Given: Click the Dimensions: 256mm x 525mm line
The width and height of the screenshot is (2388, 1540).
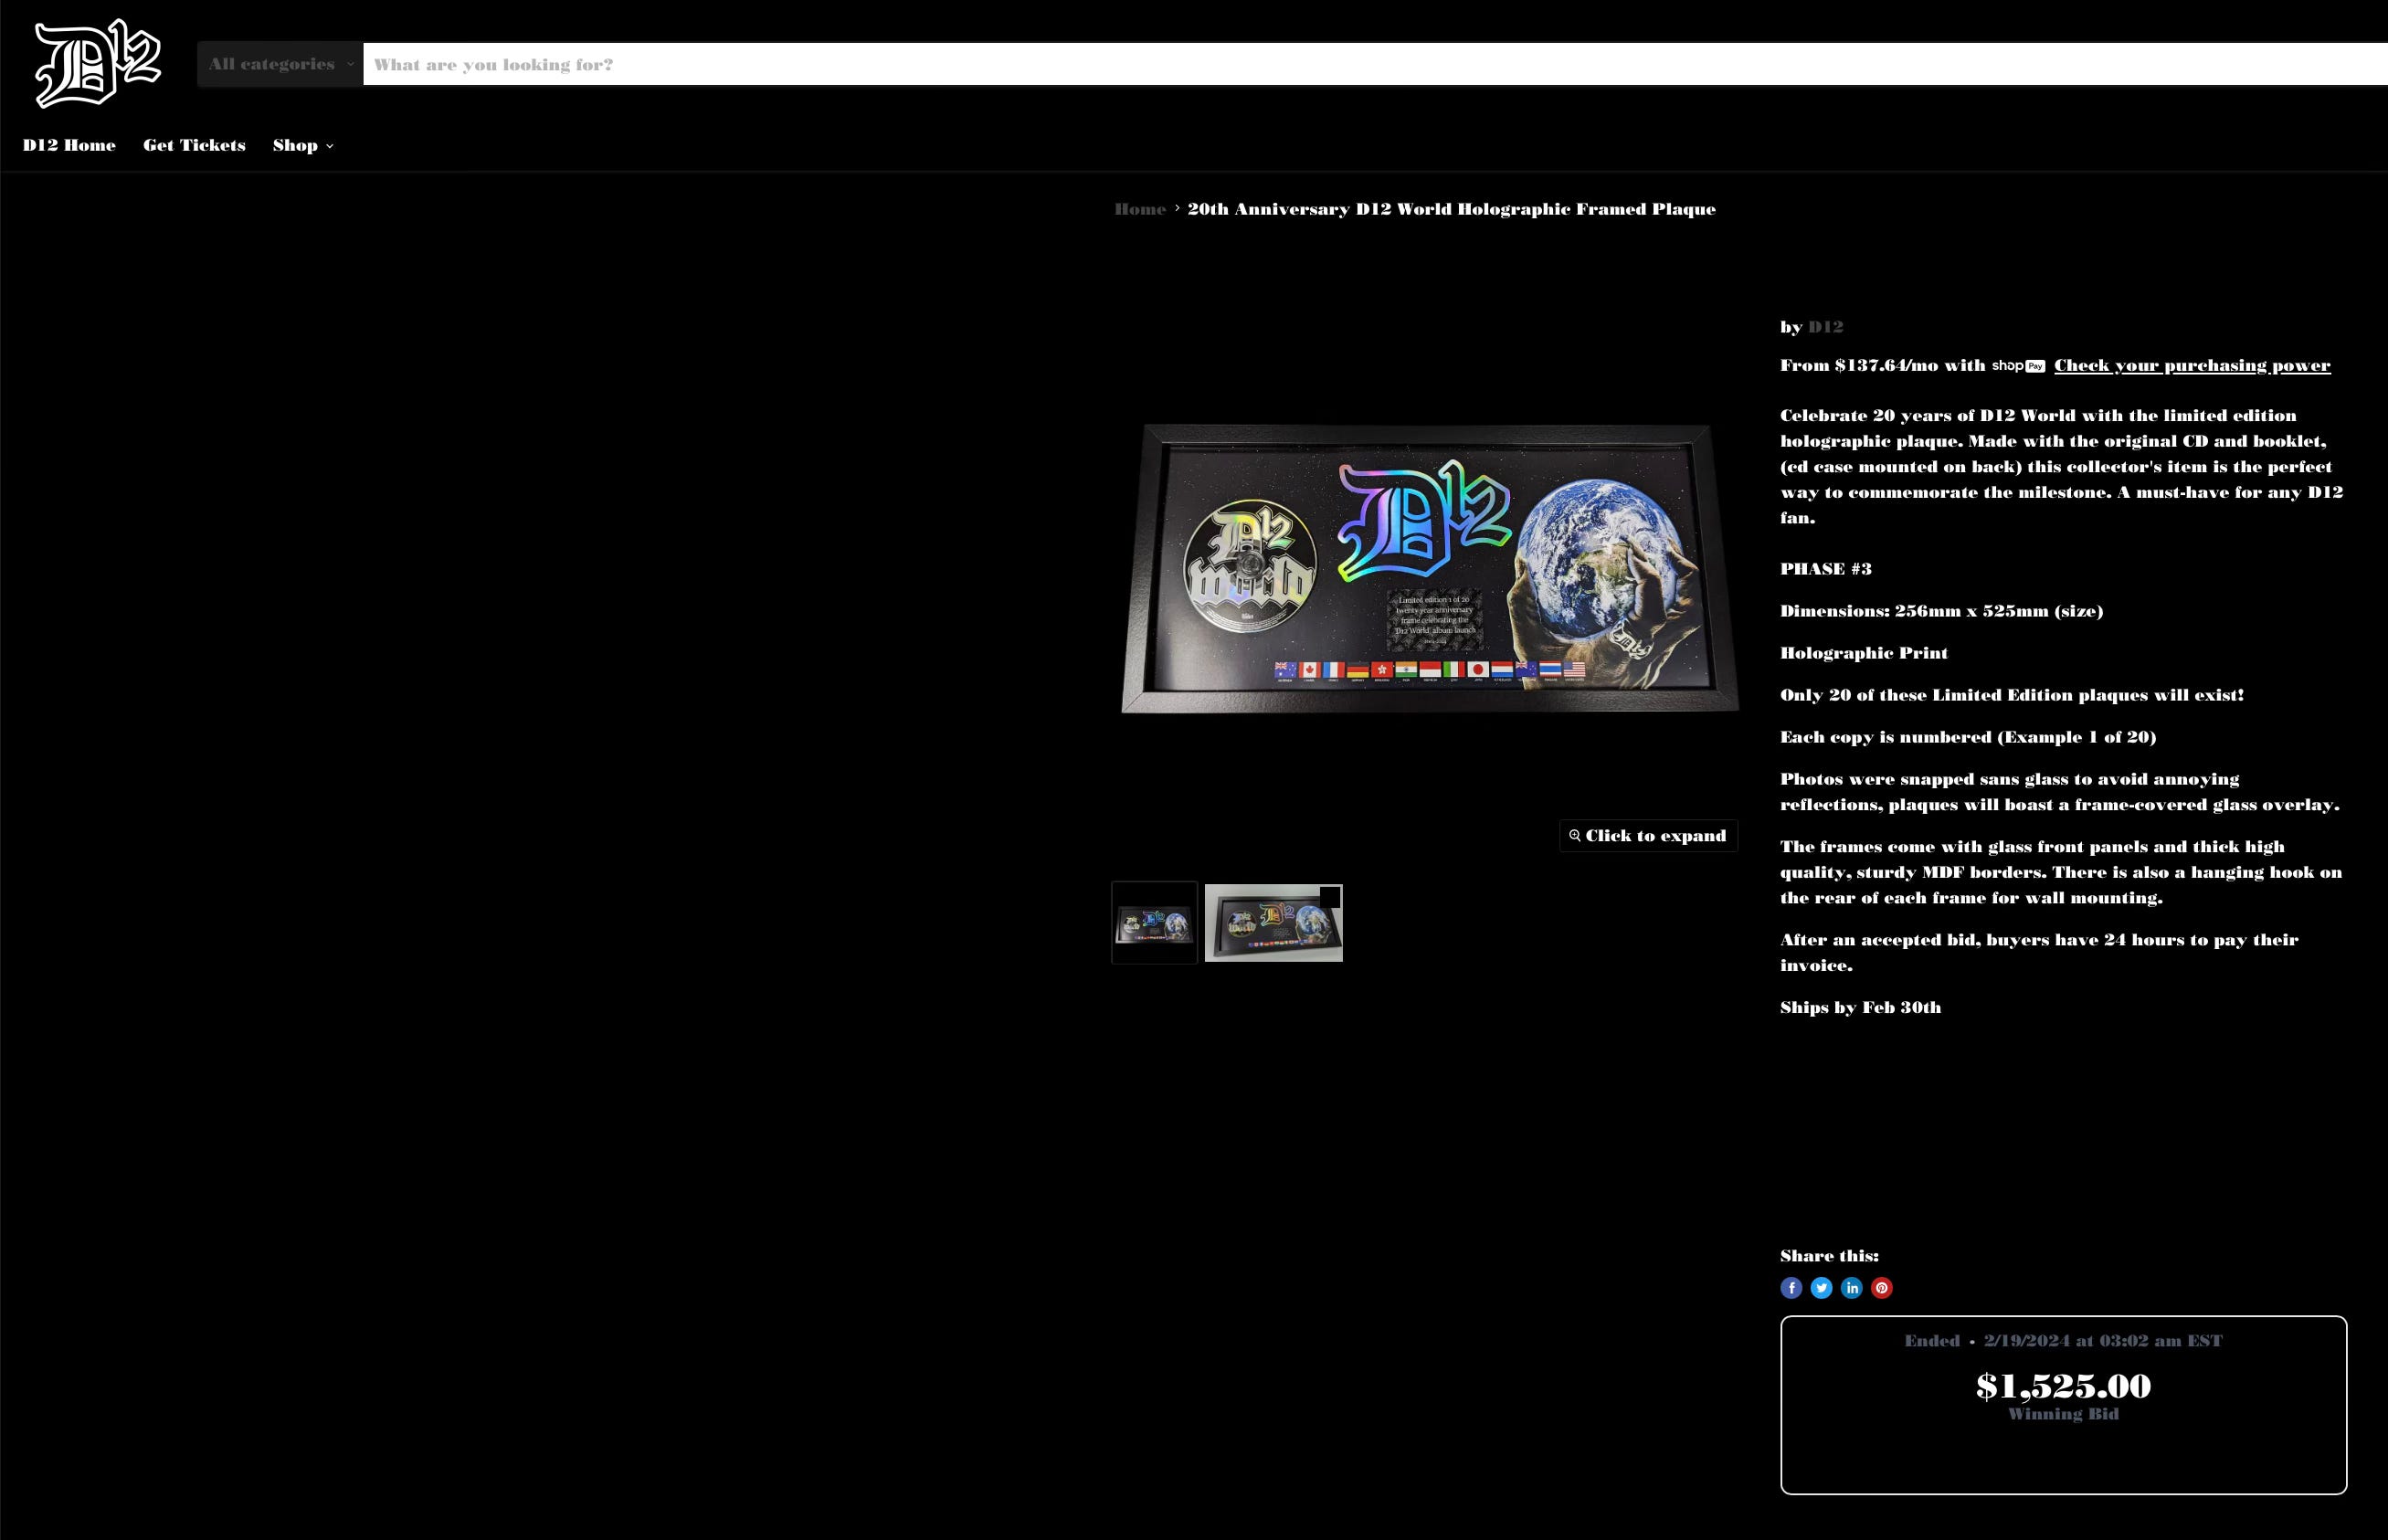Looking at the screenshot, I should coord(1941,611).
